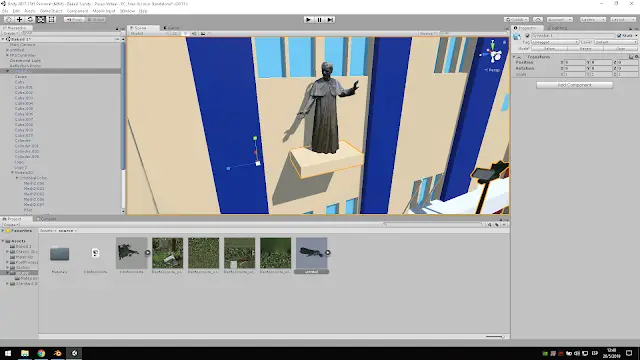This screenshot has height=360, width=640.
Task: Toggle the Static checkbox in Inspector
Action: pyautogui.click(x=619, y=36)
